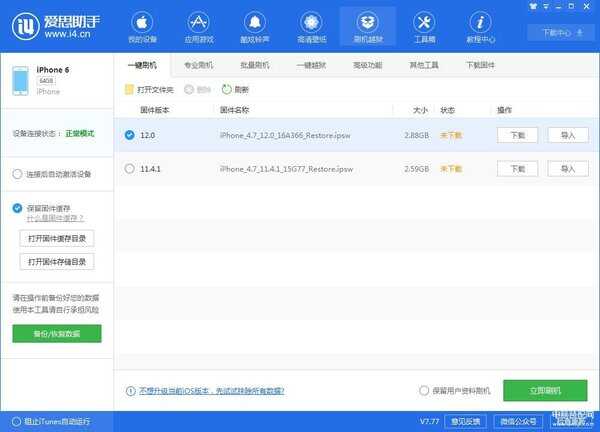Uncheck 保留固件缓存 checkbox
Screen dimensions: 600x432
click(17, 208)
